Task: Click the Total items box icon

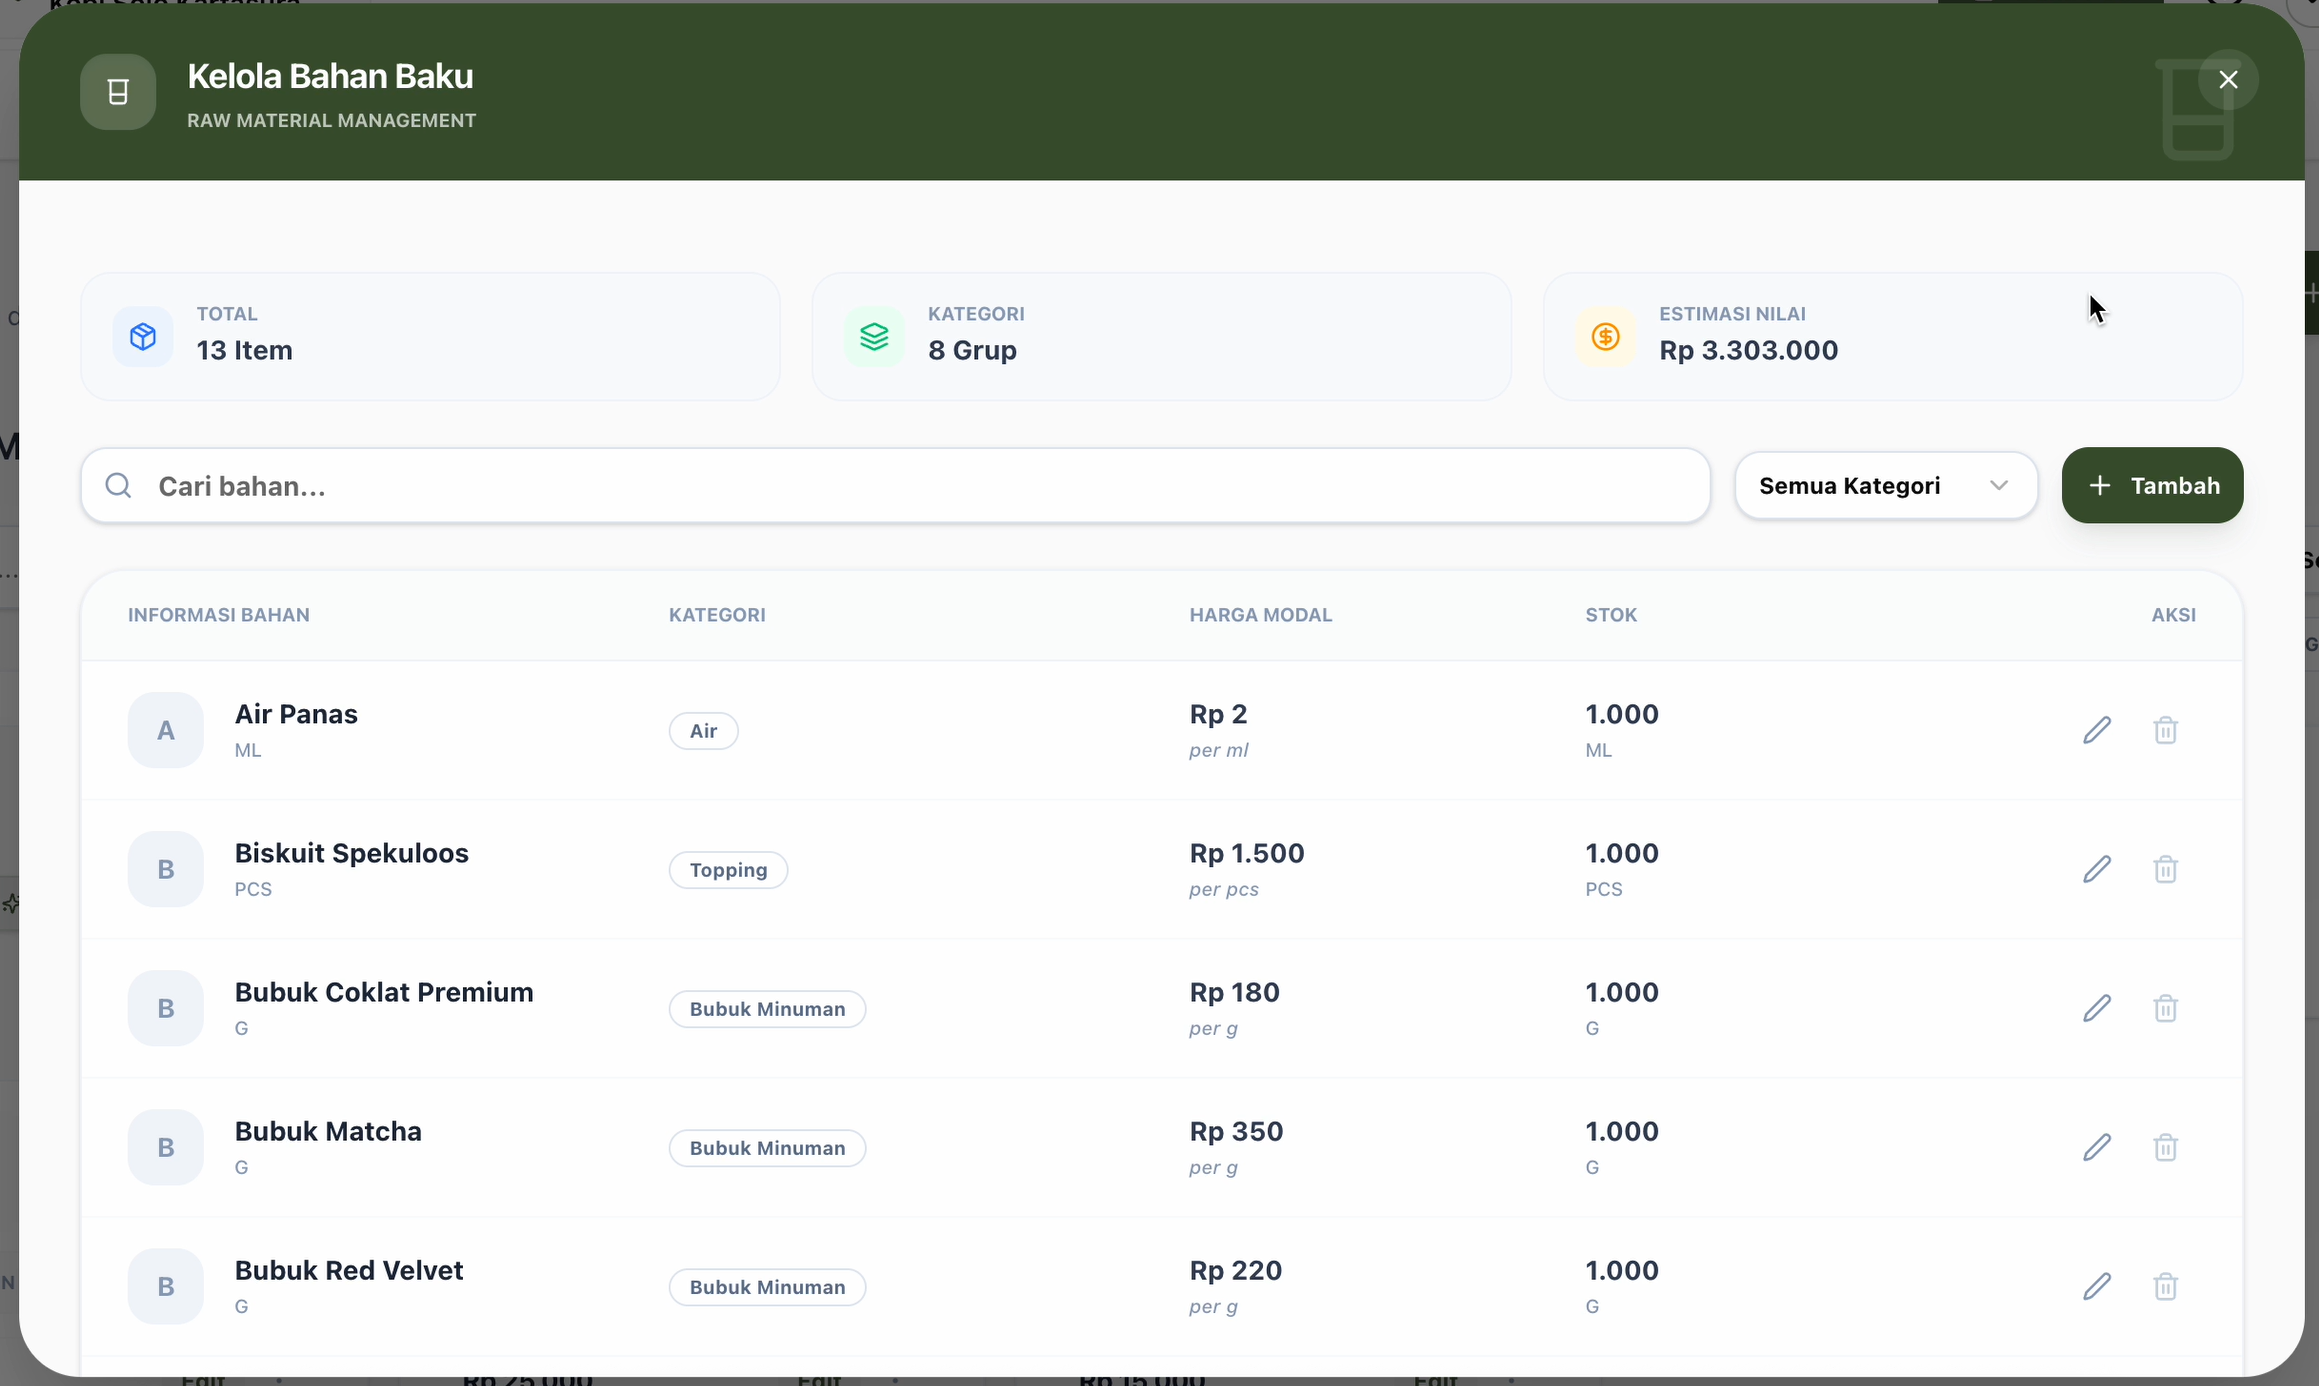Action: click(143, 337)
